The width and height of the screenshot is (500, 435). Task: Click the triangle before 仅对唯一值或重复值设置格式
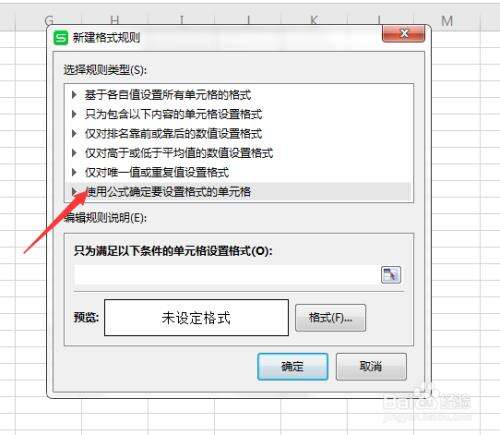[74, 172]
